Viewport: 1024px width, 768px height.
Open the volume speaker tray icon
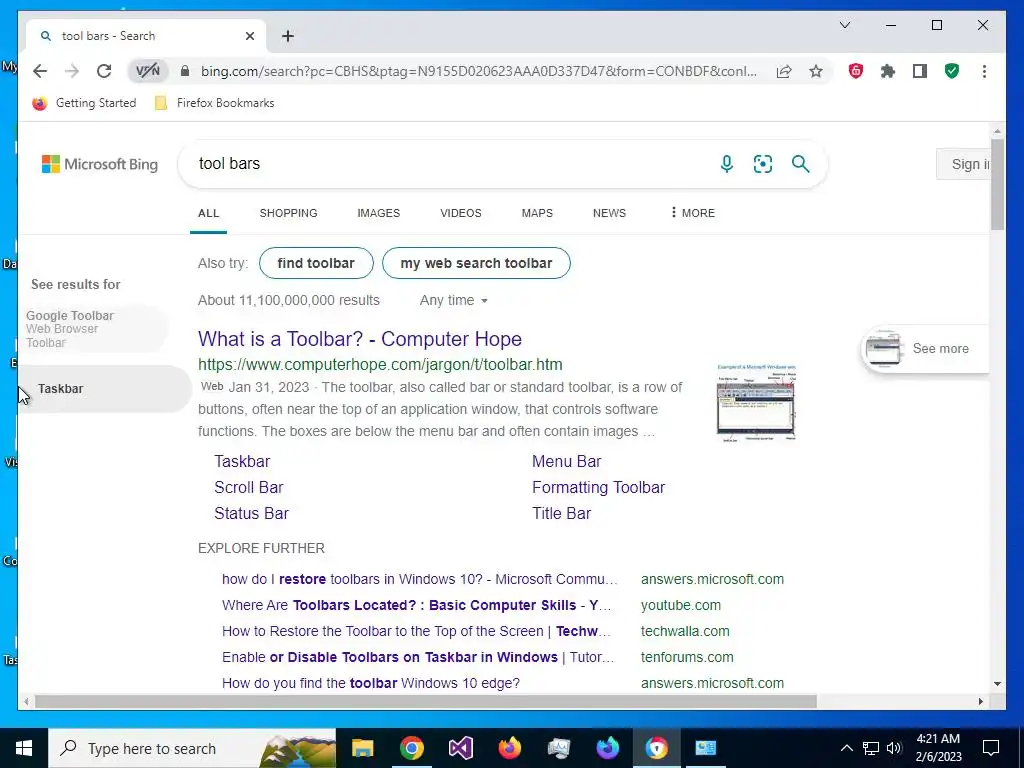[895, 748]
